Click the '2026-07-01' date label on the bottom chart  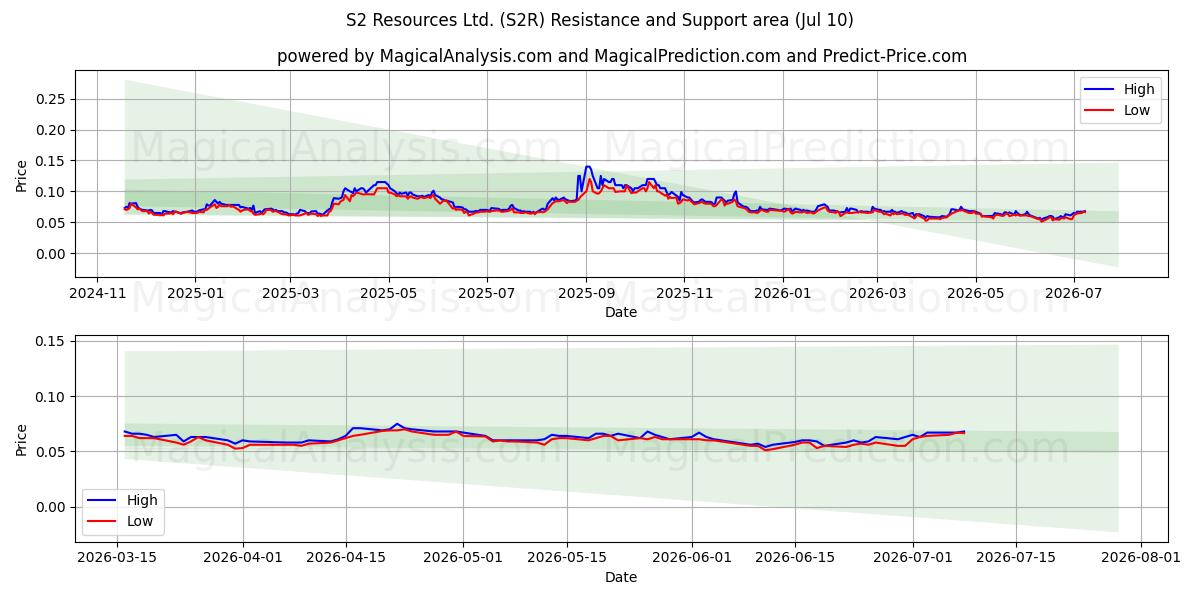click(x=913, y=559)
